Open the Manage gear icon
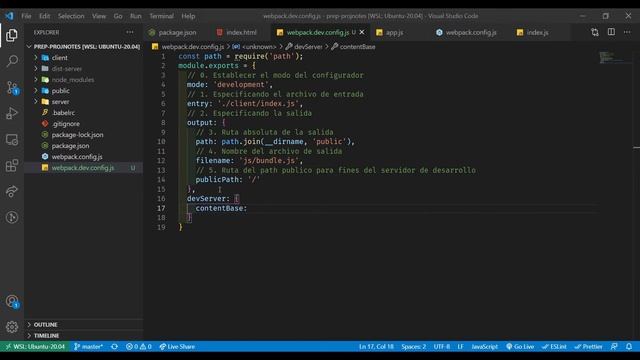The image size is (640, 360). [x=12, y=327]
